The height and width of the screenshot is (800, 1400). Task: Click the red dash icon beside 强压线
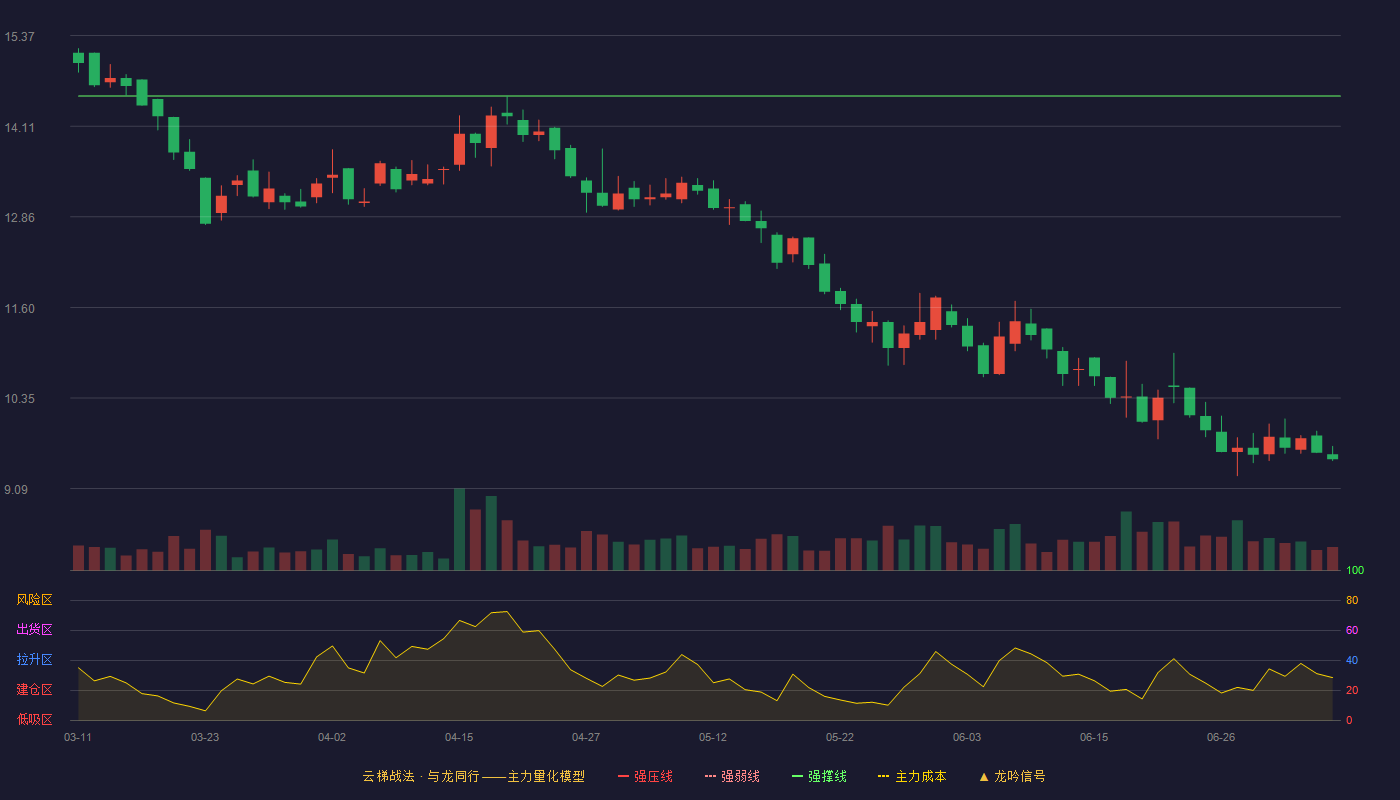click(623, 776)
